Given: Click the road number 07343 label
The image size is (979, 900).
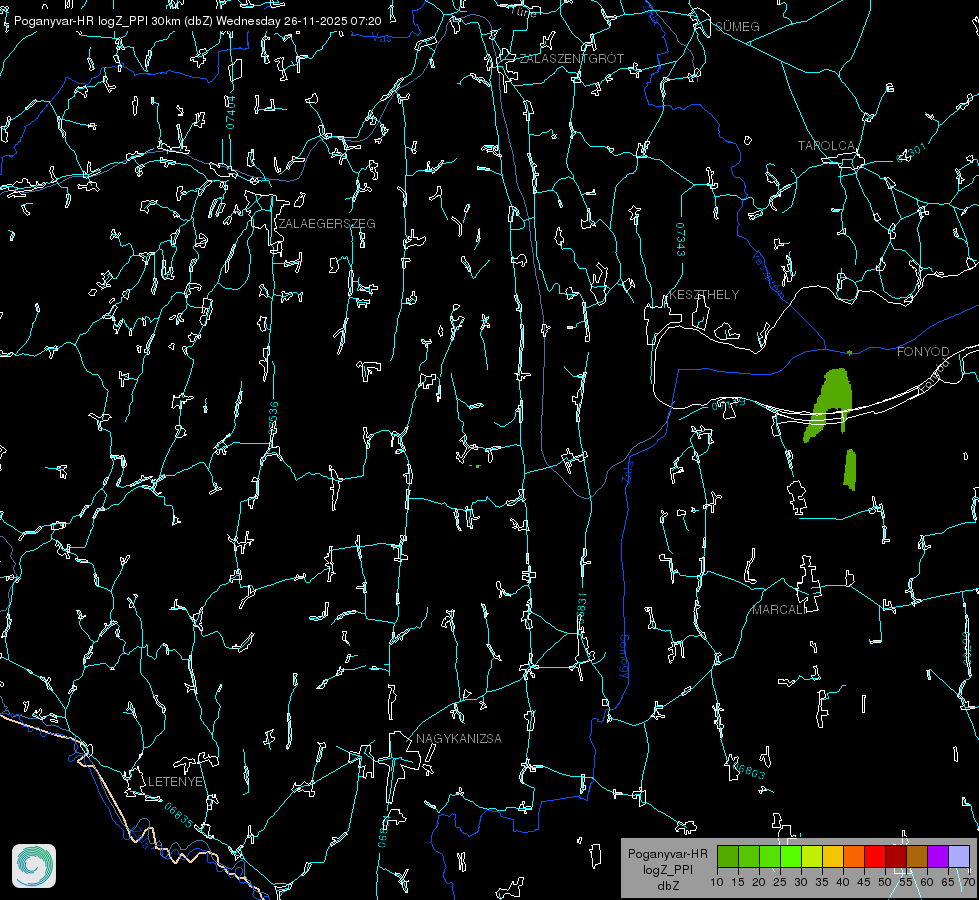Looking at the screenshot, I should coord(681,240).
